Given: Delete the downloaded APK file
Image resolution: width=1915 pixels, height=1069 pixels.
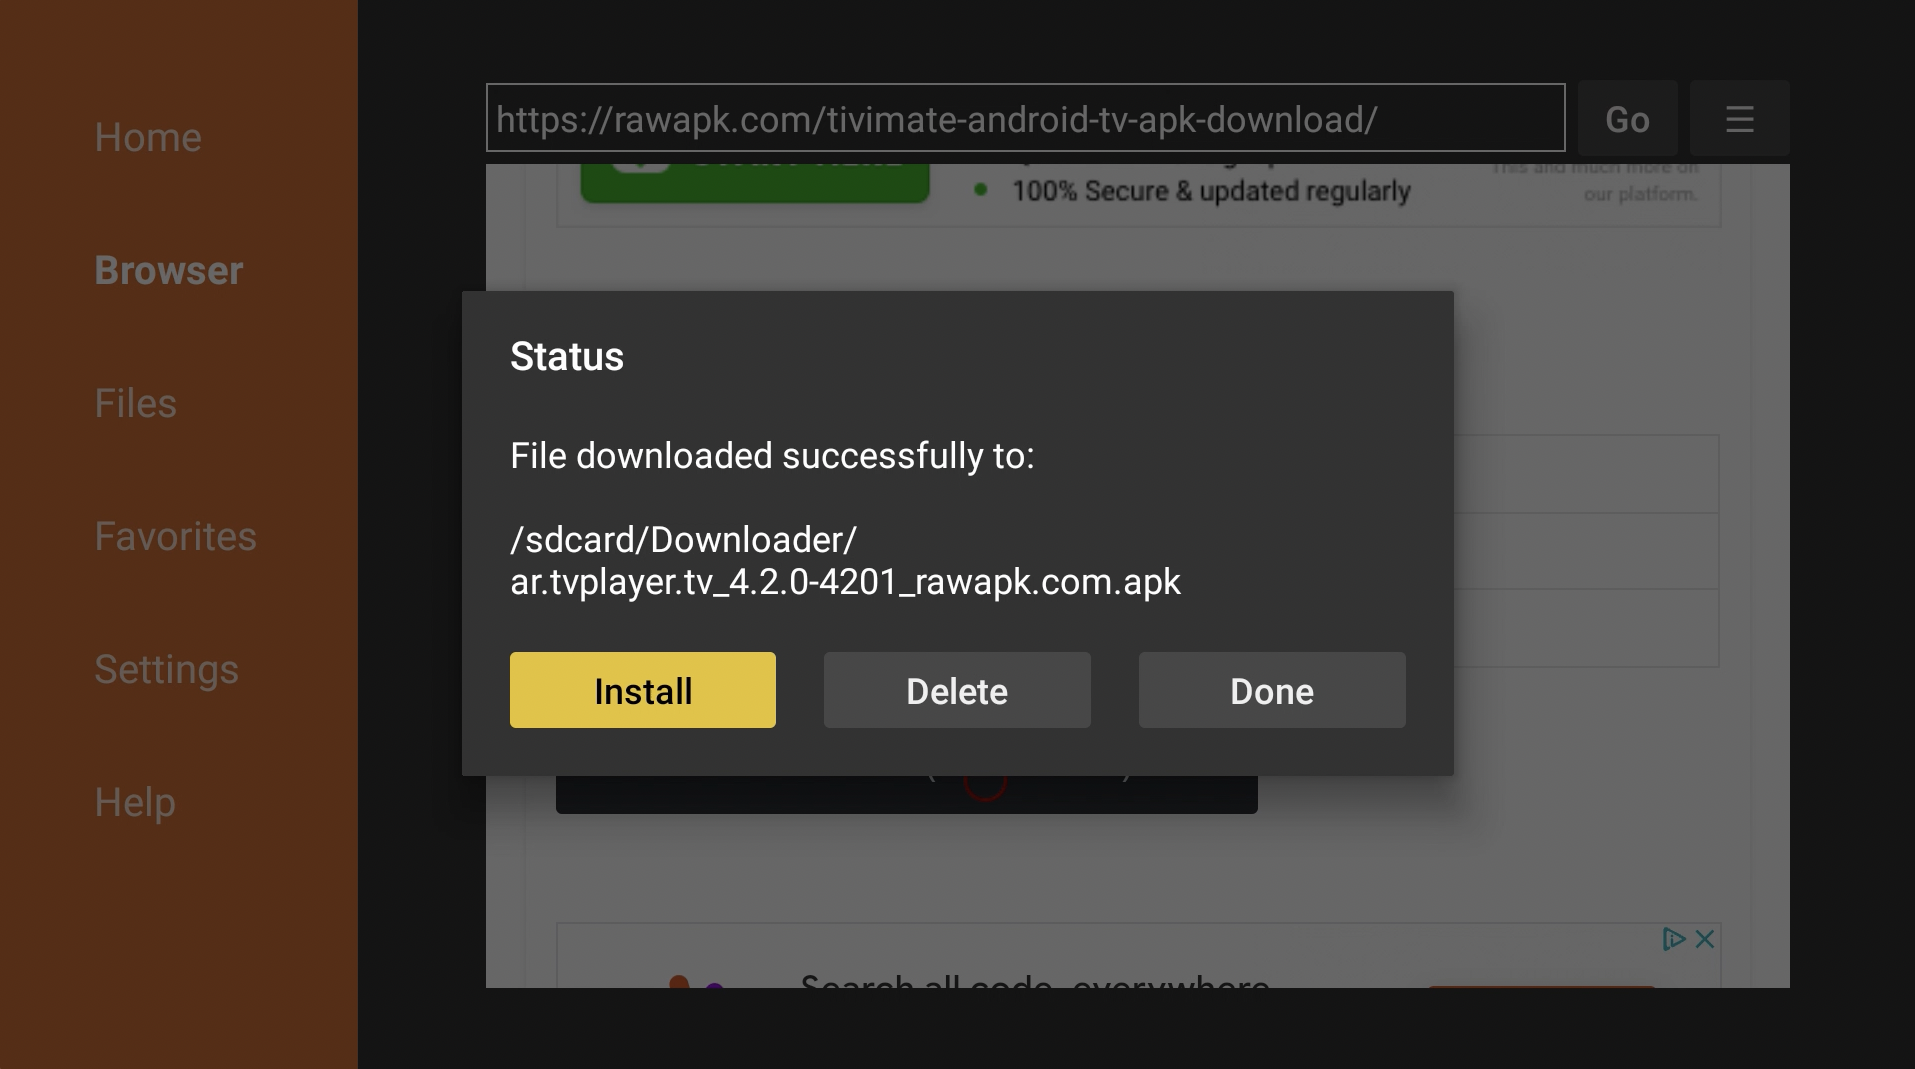Looking at the screenshot, I should (957, 690).
